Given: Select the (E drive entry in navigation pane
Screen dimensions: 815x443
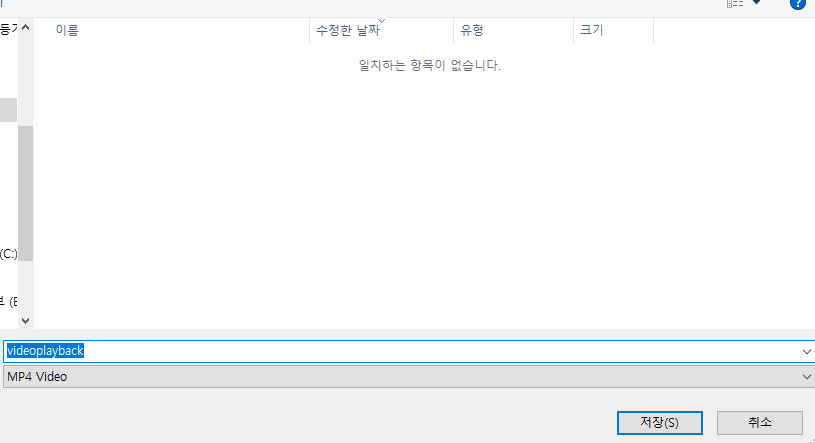Looking at the screenshot, I should tap(8, 302).
